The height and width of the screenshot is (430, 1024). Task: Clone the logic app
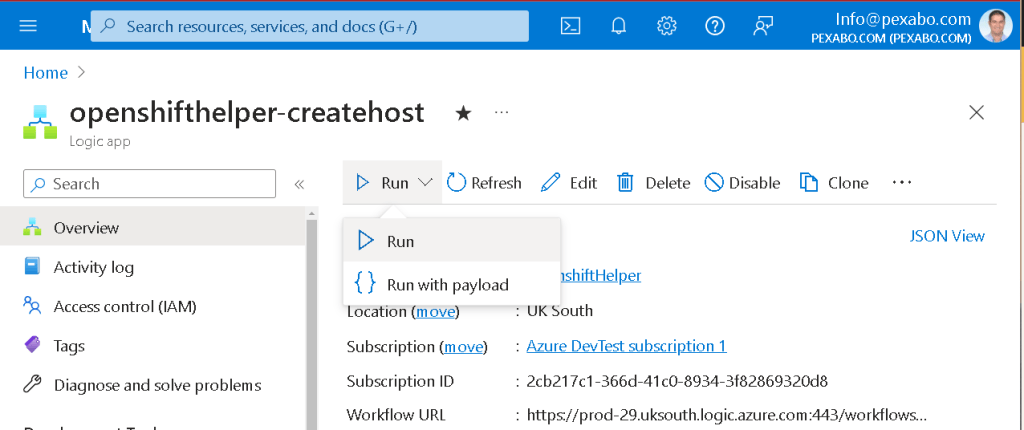coord(834,183)
